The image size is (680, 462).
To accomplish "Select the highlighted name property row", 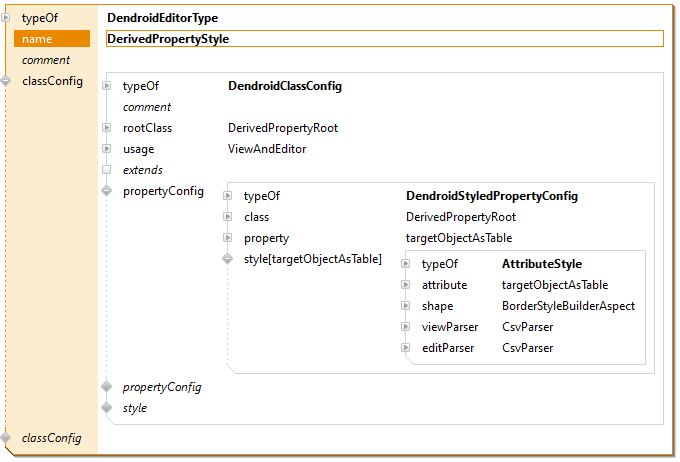I will click(x=52, y=39).
